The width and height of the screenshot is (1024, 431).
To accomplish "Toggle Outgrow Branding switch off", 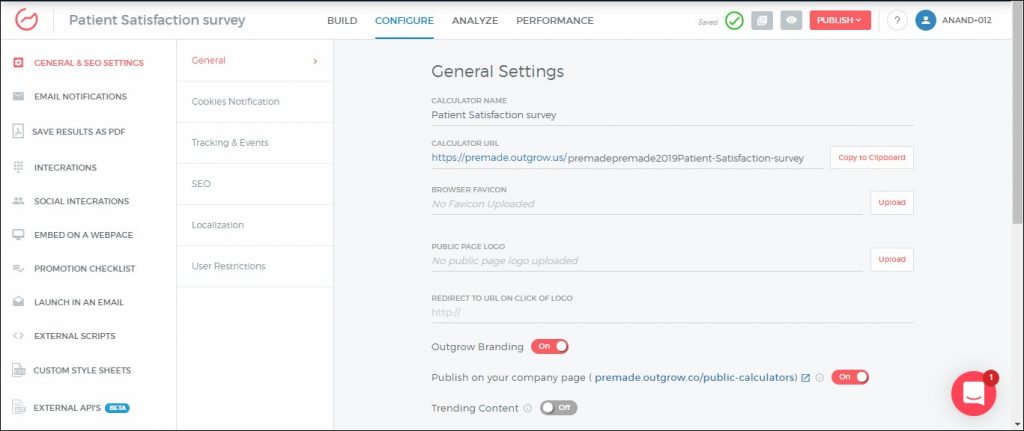I will 550,346.
